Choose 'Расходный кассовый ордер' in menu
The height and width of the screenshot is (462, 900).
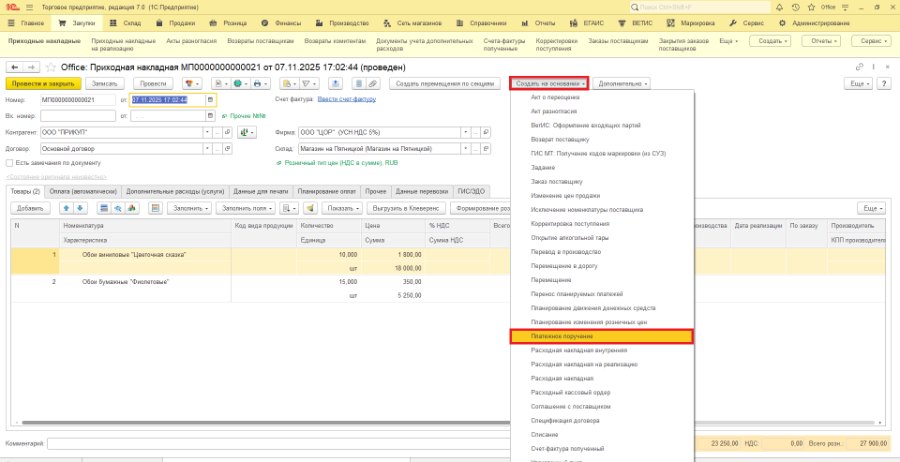(x=602, y=393)
